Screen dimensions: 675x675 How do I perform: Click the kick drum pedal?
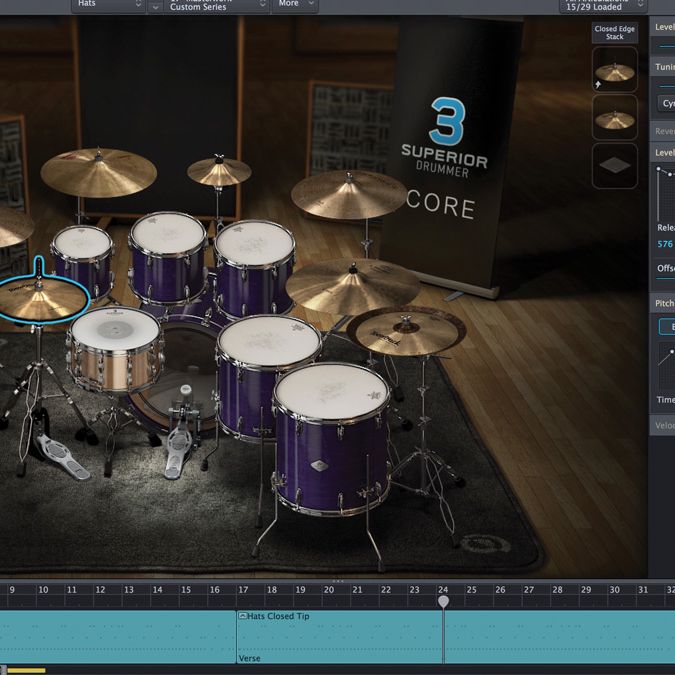[177, 452]
